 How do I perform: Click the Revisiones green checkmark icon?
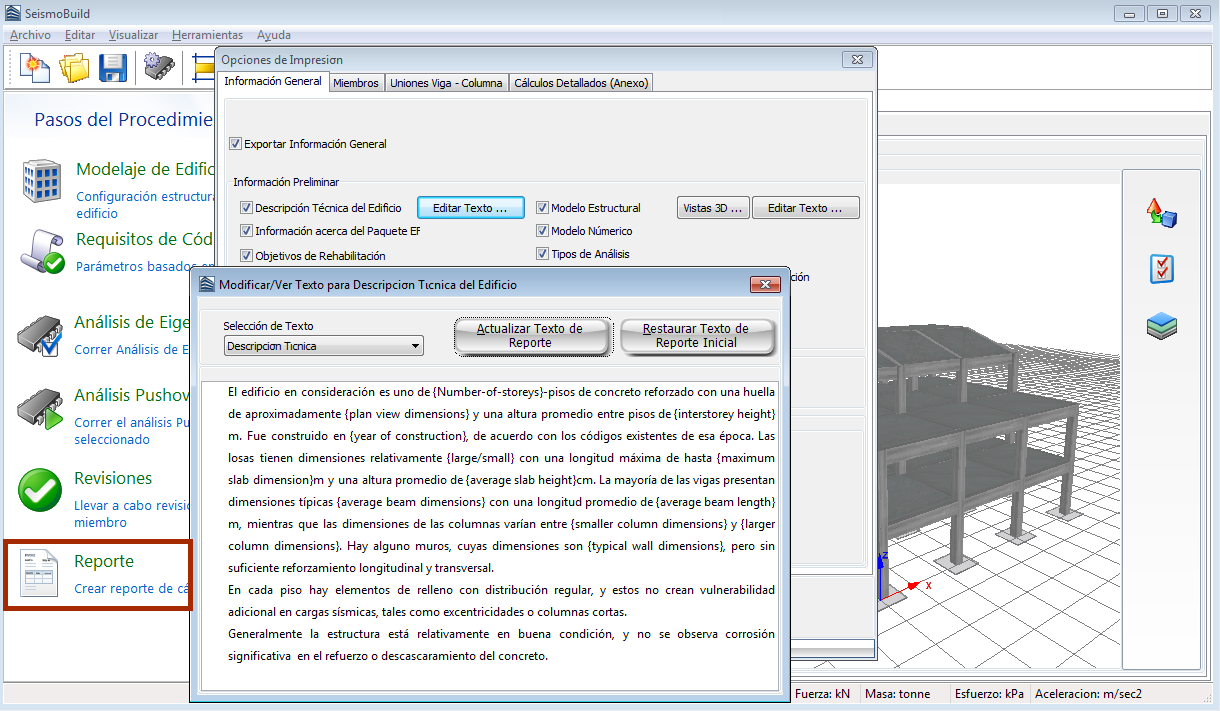coord(41,490)
